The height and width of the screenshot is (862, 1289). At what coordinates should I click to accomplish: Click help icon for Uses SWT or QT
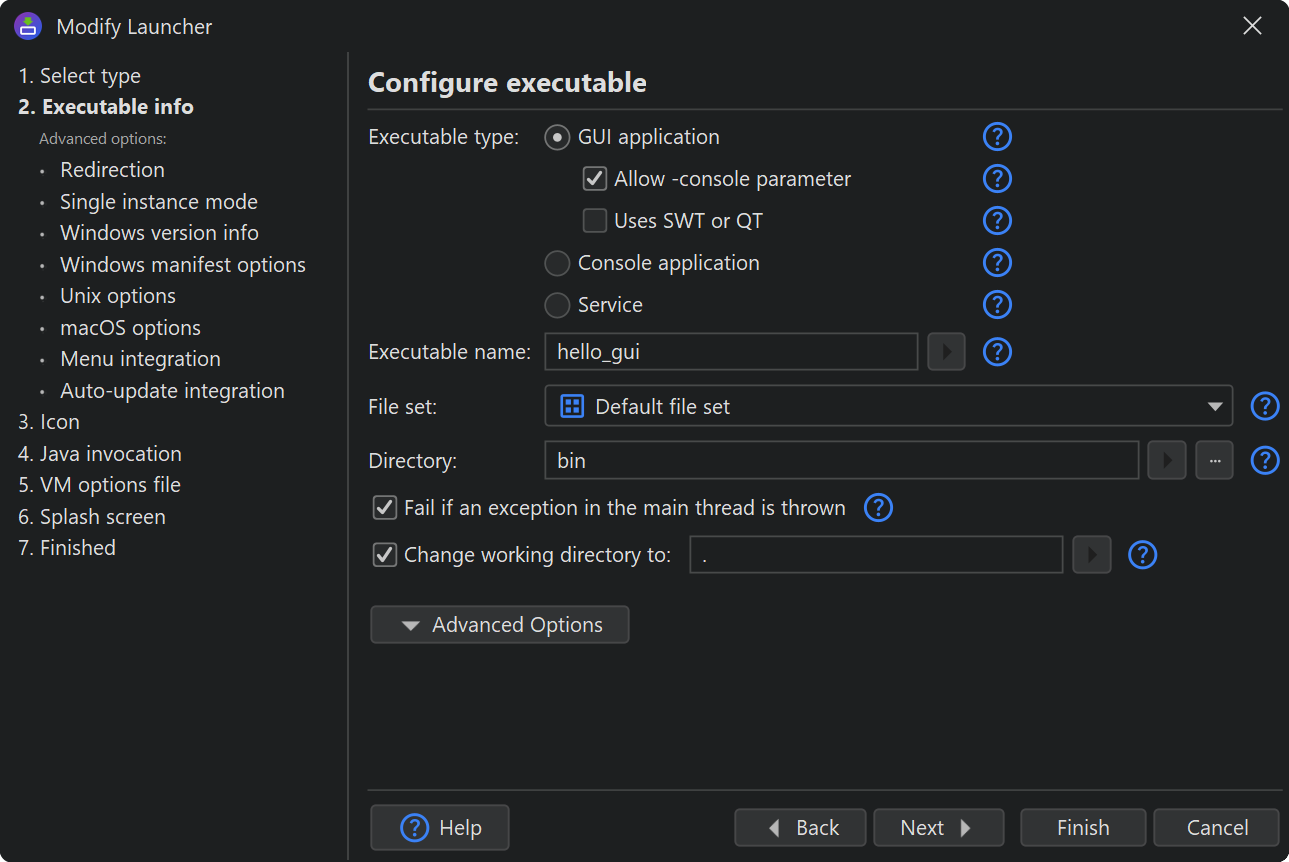pos(997,221)
